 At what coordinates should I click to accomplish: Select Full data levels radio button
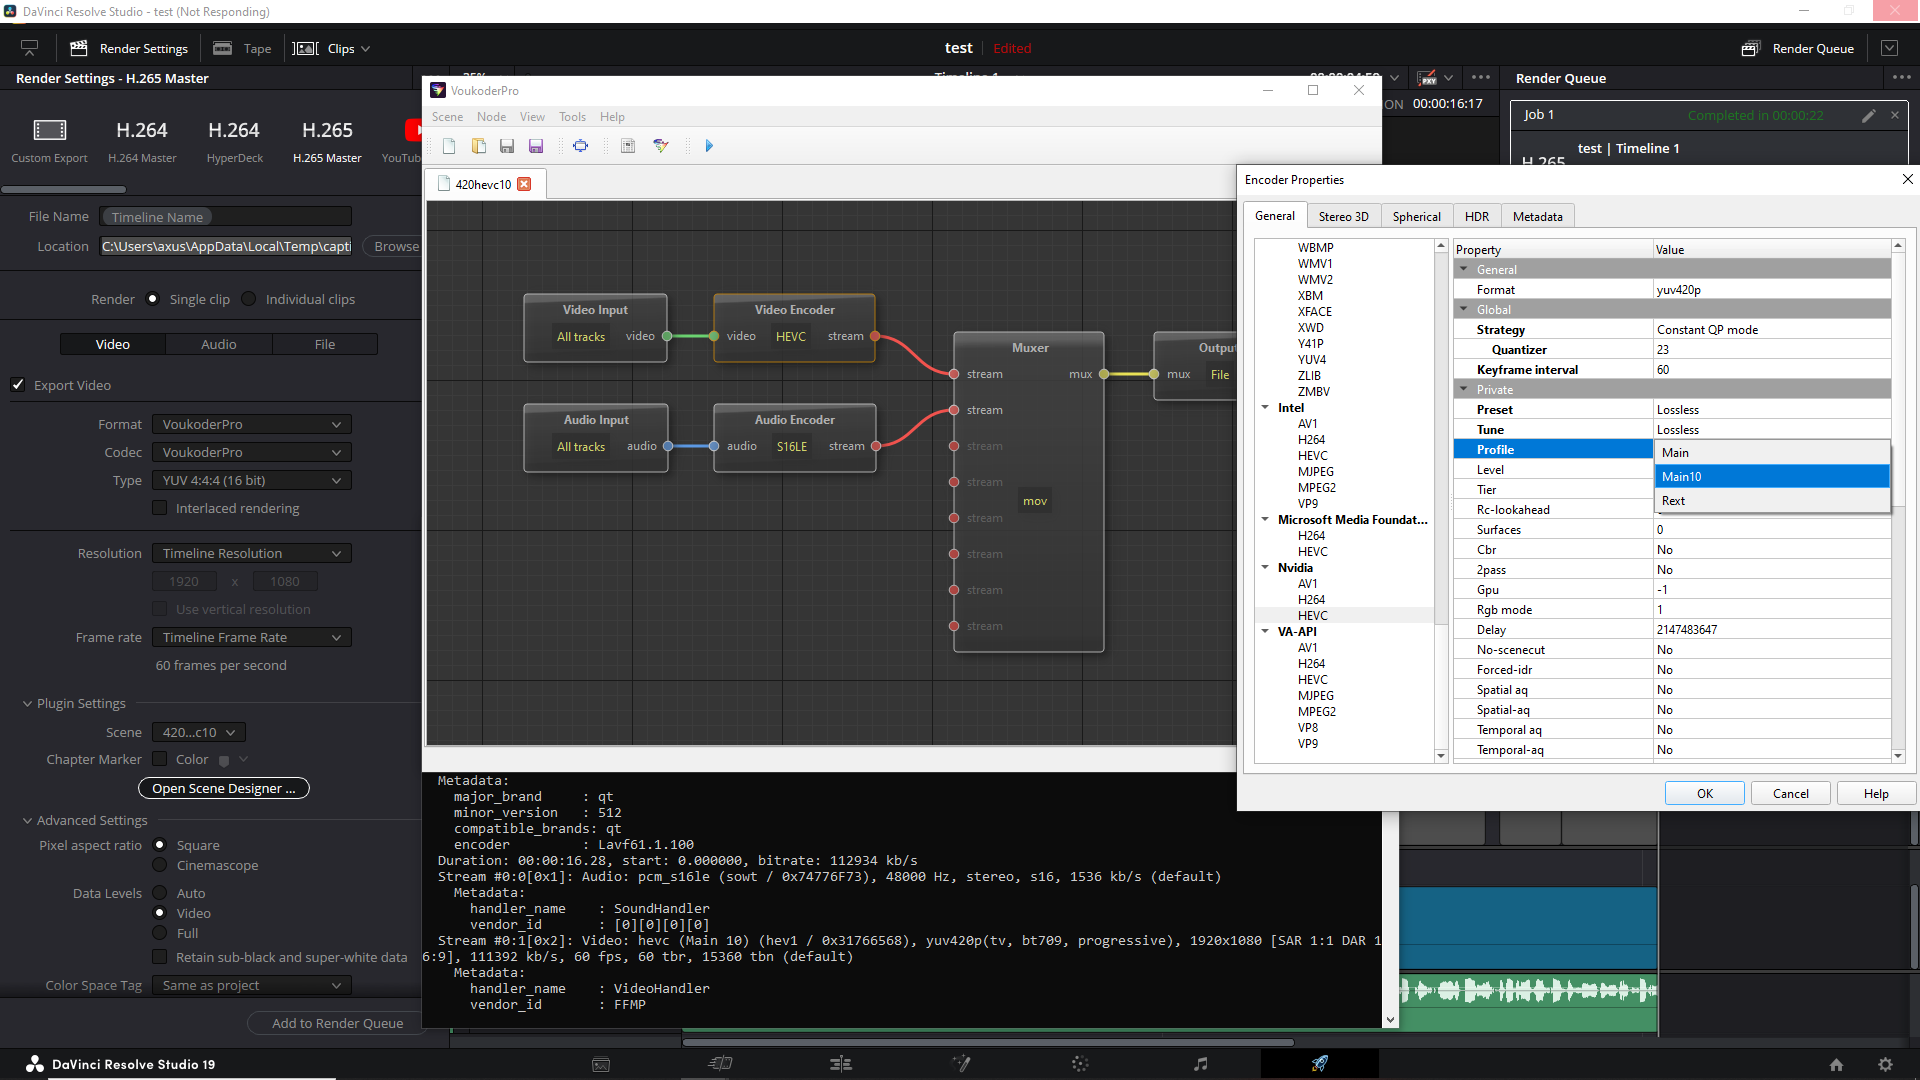160,933
